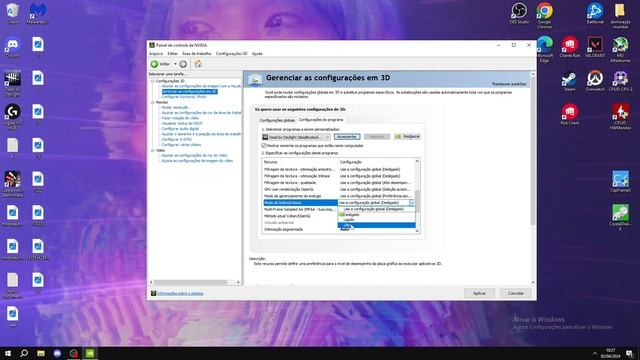This screenshot has width=640, height=360.
Task: Select 'Fazer rotação do vídeo' tree item
Action: click(x=180, y=118)
